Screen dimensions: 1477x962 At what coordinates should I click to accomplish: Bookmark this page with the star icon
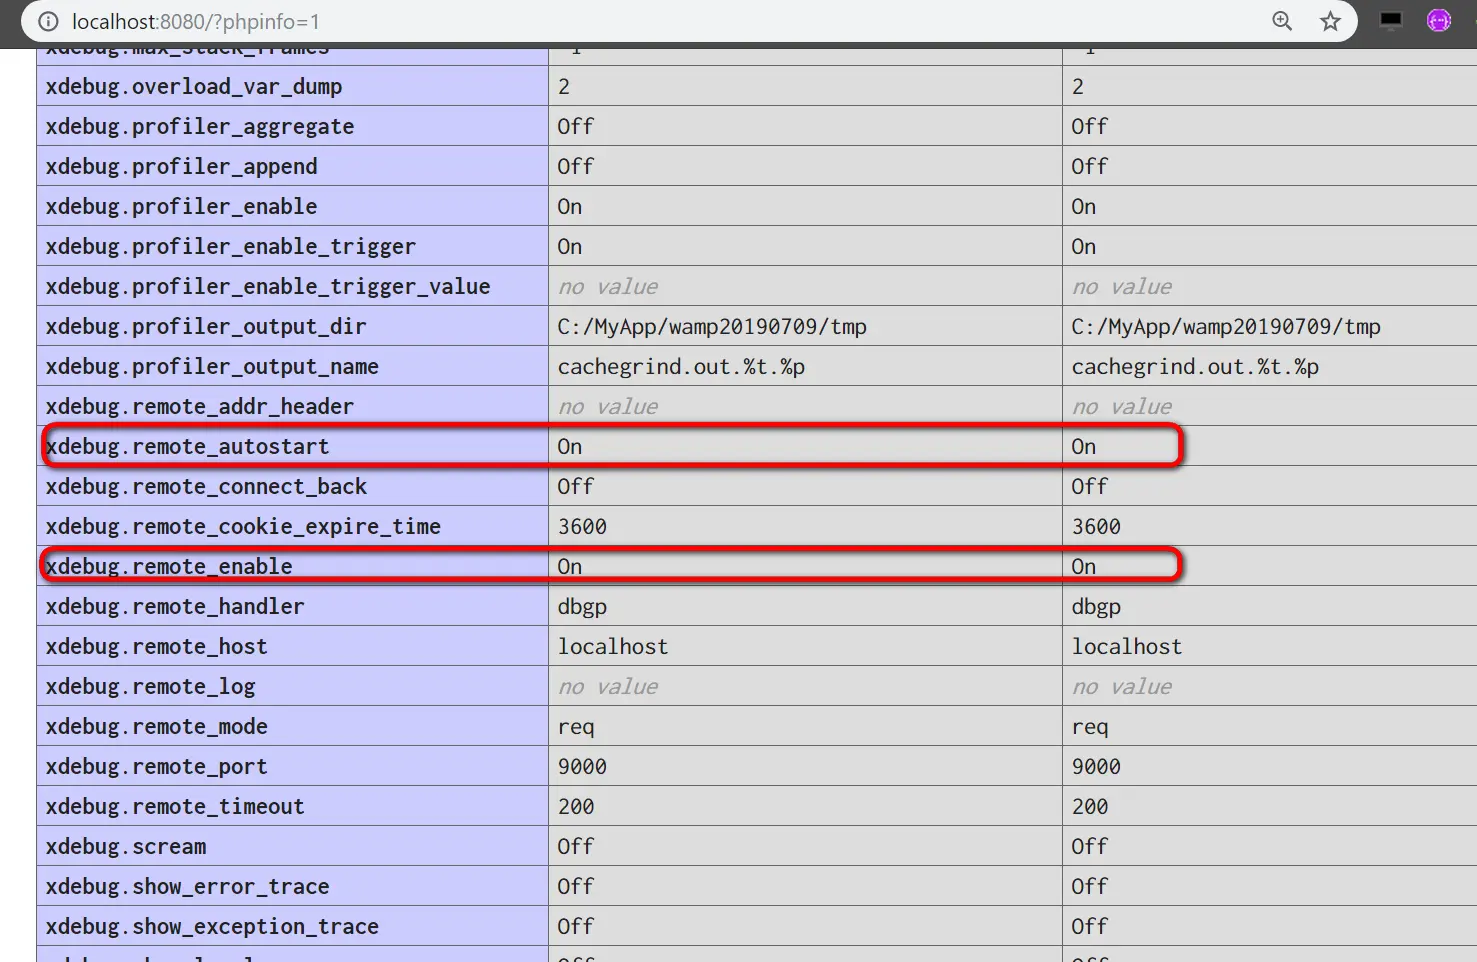(1330, 21)
